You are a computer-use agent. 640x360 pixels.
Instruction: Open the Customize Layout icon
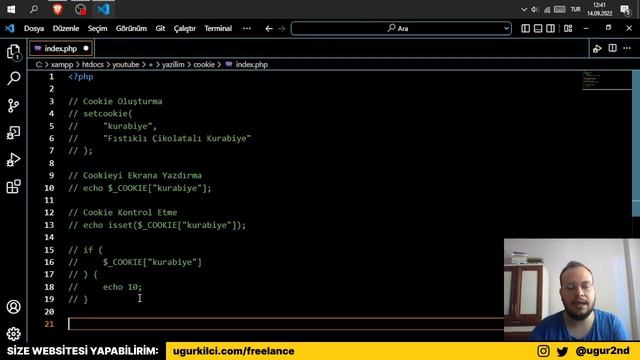568,28
